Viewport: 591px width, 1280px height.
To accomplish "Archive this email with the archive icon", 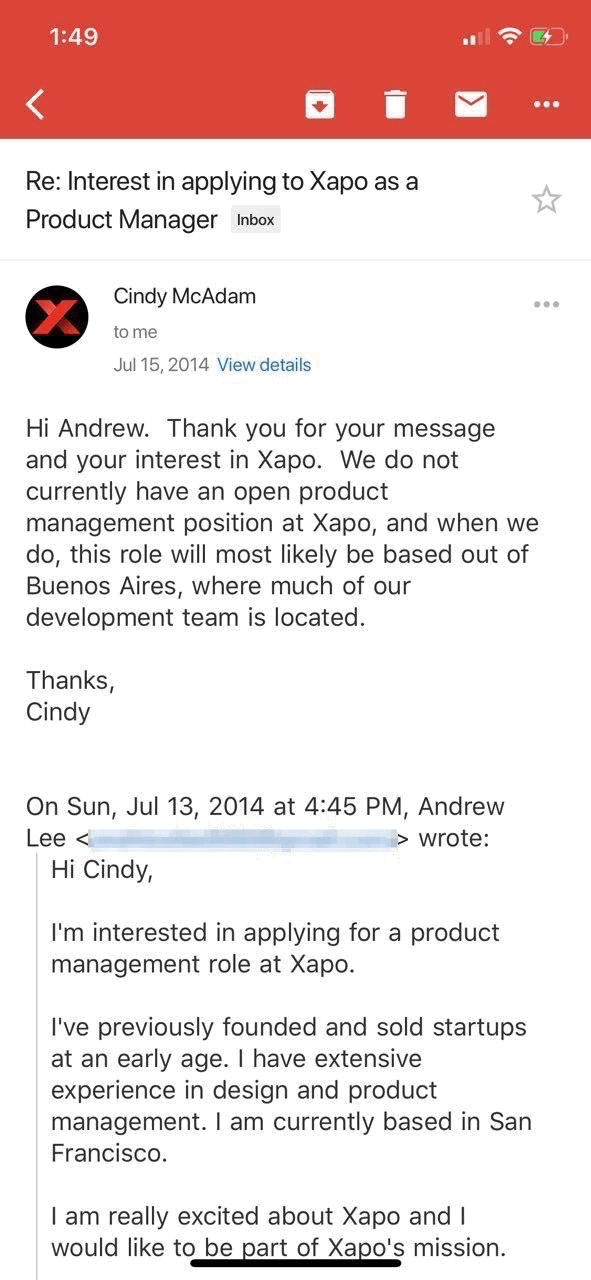I will (x=319, y=103).
